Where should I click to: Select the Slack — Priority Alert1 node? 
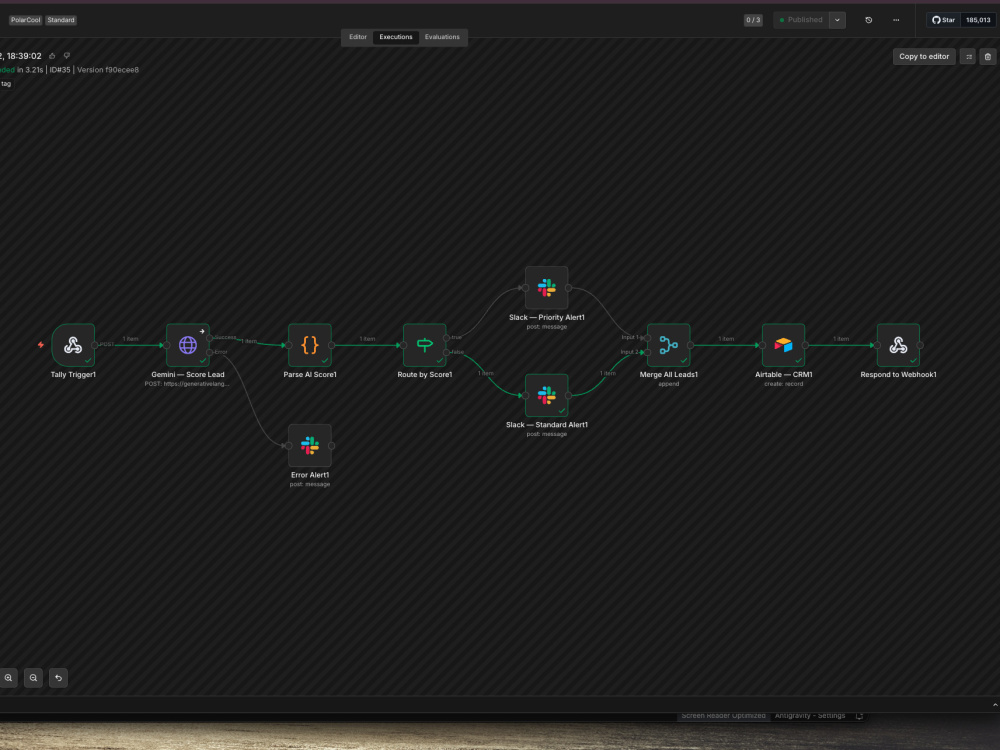[x=547, y=288]
